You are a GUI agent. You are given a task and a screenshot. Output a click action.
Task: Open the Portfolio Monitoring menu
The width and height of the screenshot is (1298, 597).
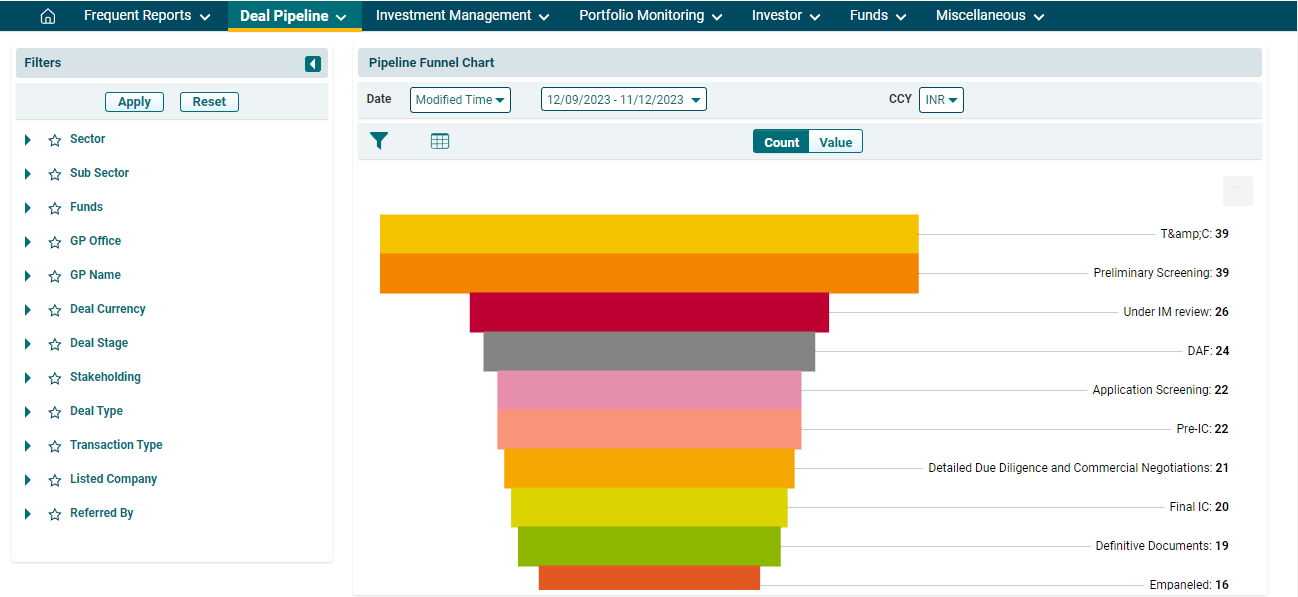(x=651, y=16)
